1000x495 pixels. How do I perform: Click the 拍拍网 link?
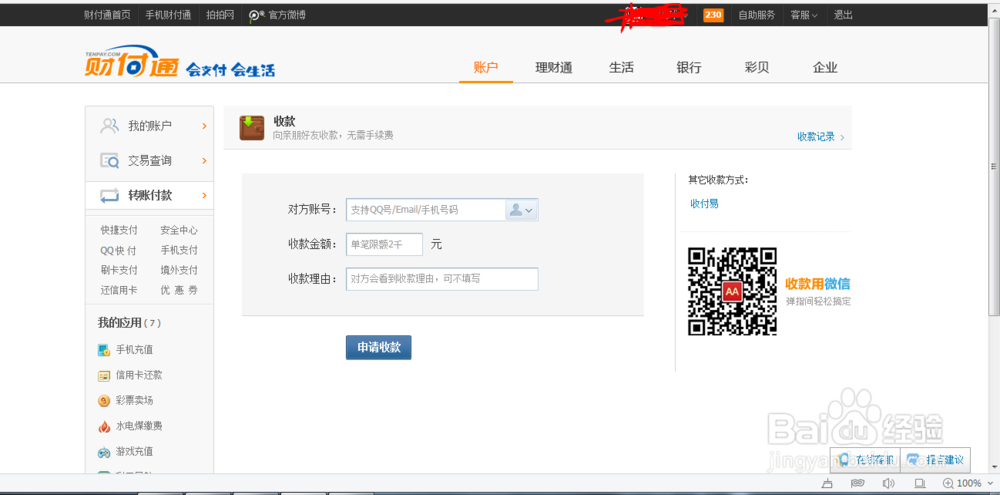tap(219, 15)
